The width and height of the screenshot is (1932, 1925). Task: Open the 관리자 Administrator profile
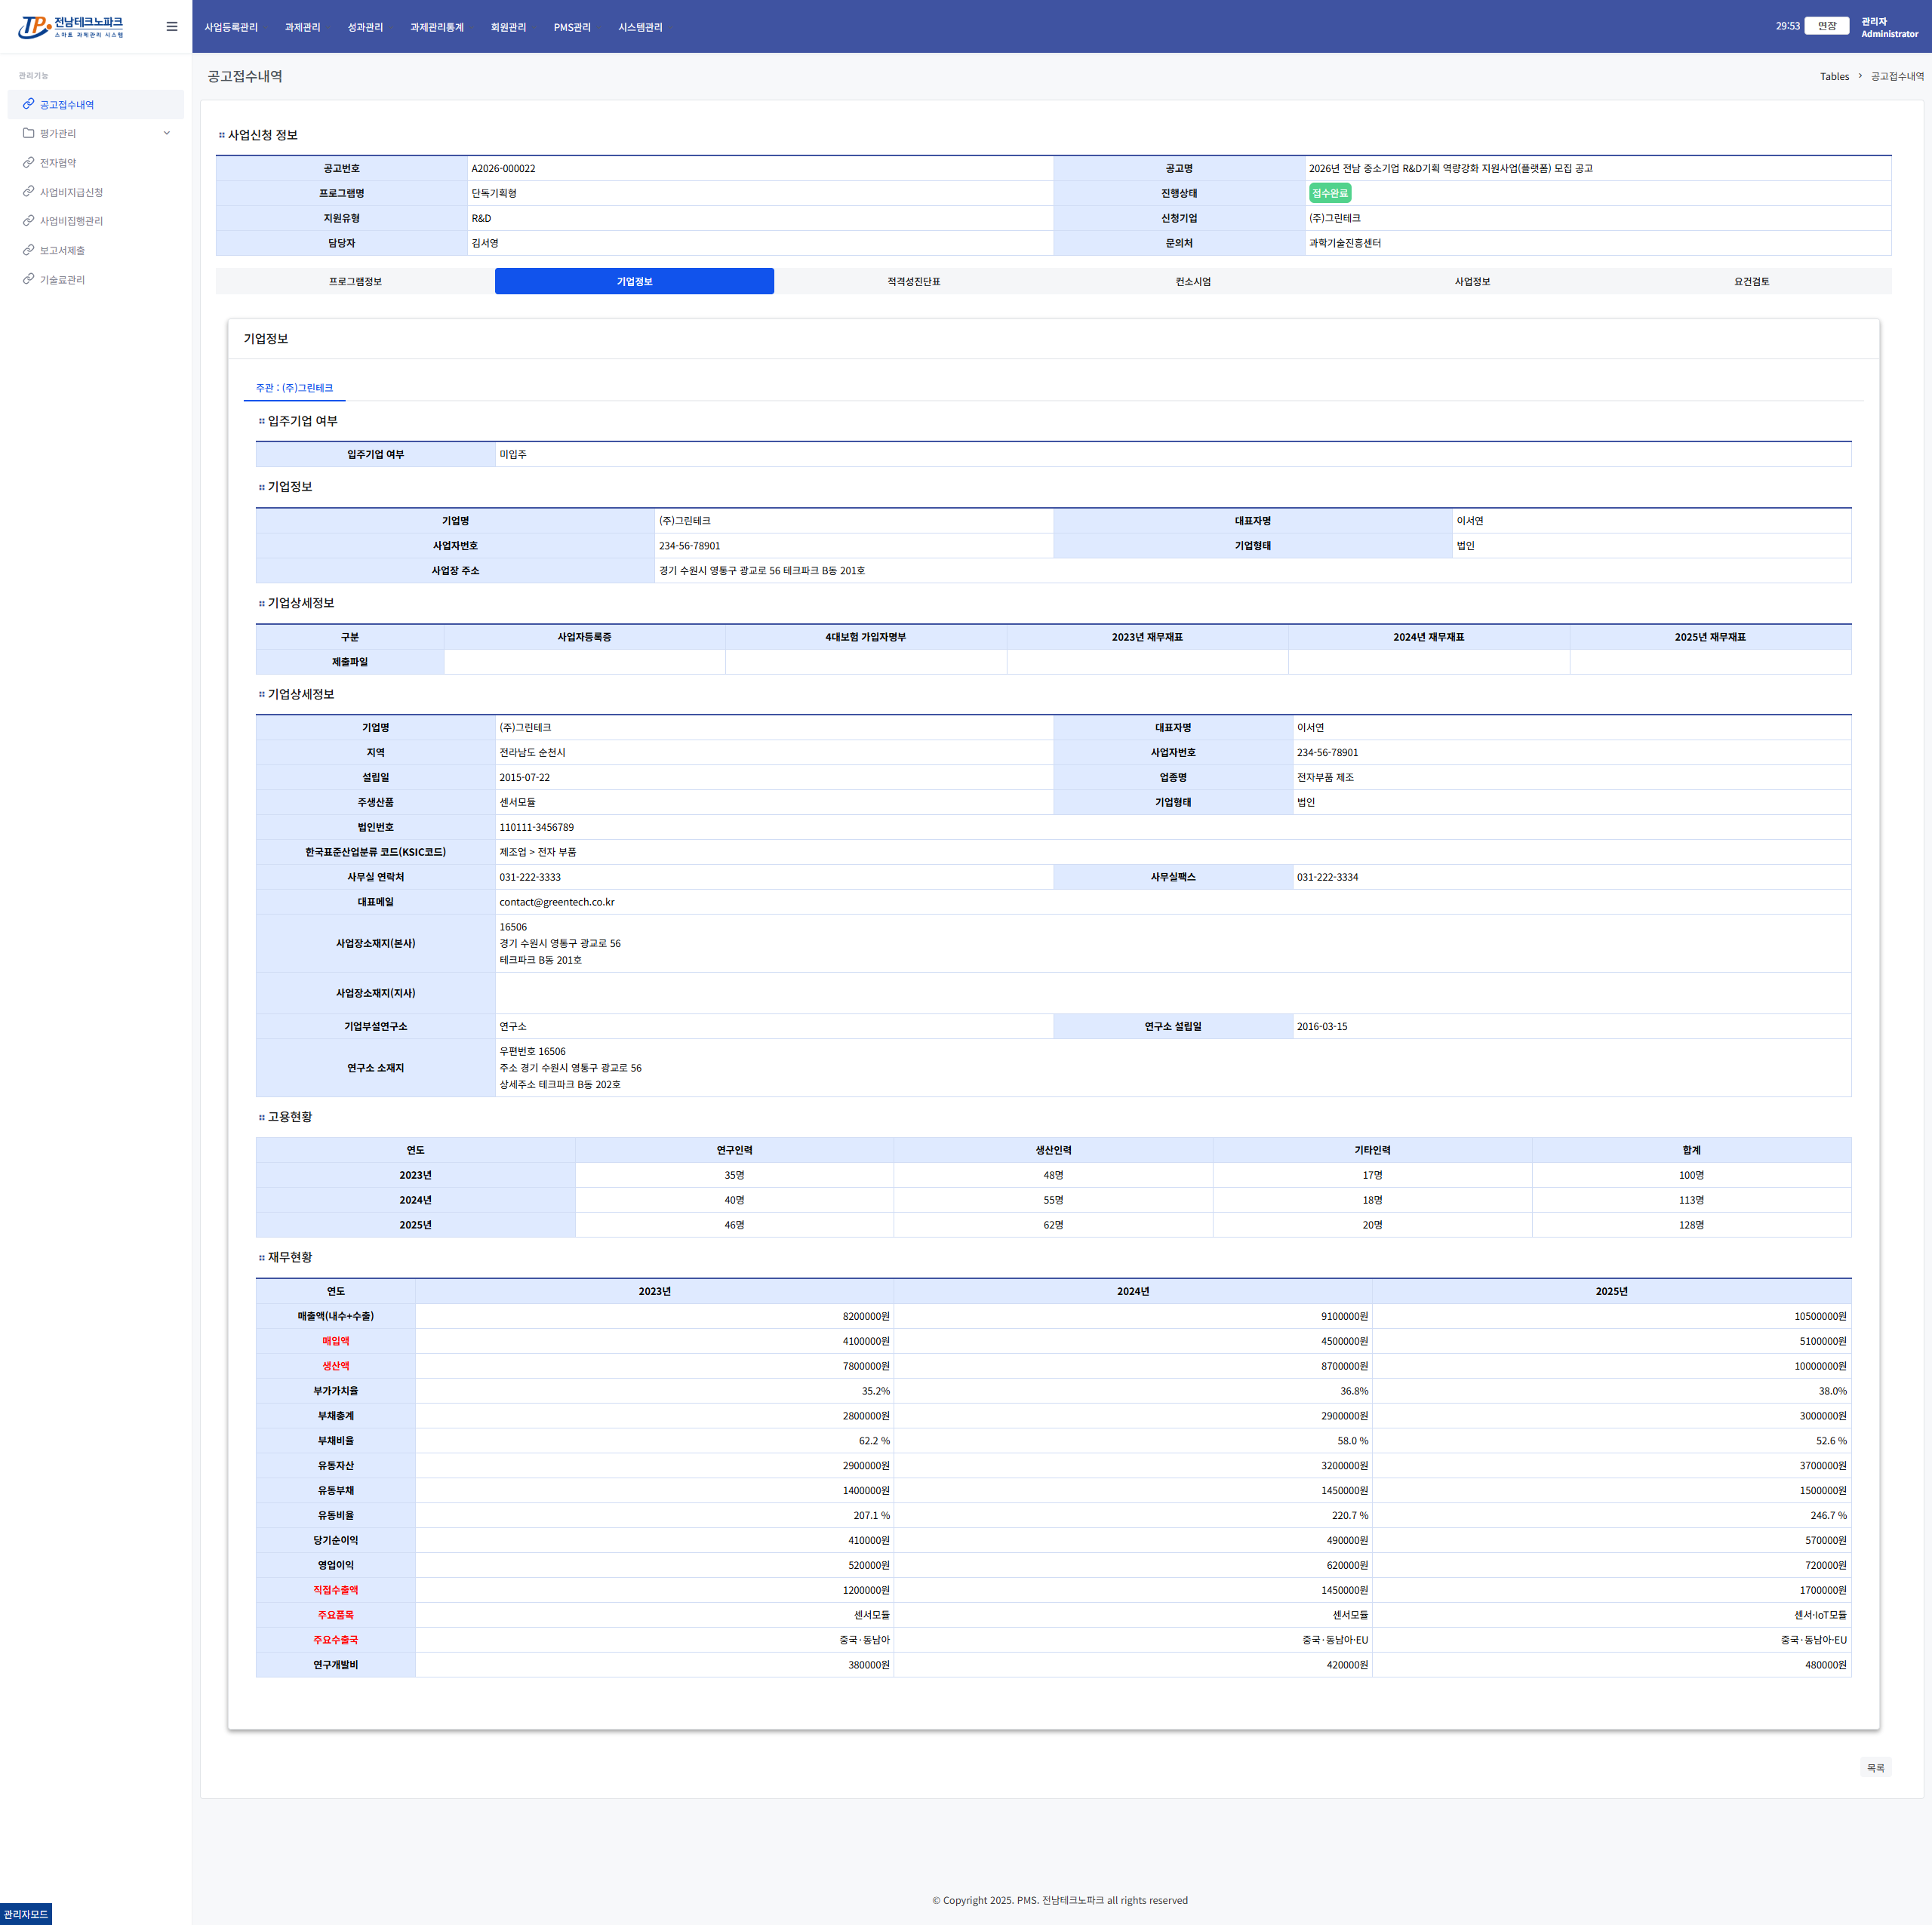click(1889, 27)
